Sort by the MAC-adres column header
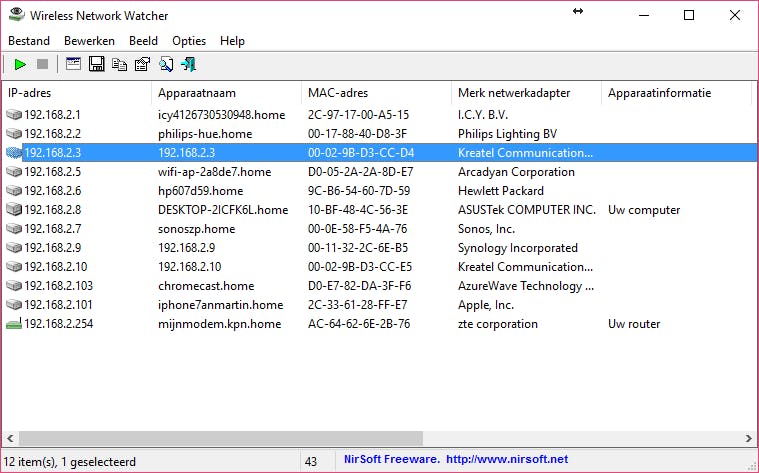The image size is (759, 473). coord(377,93)
